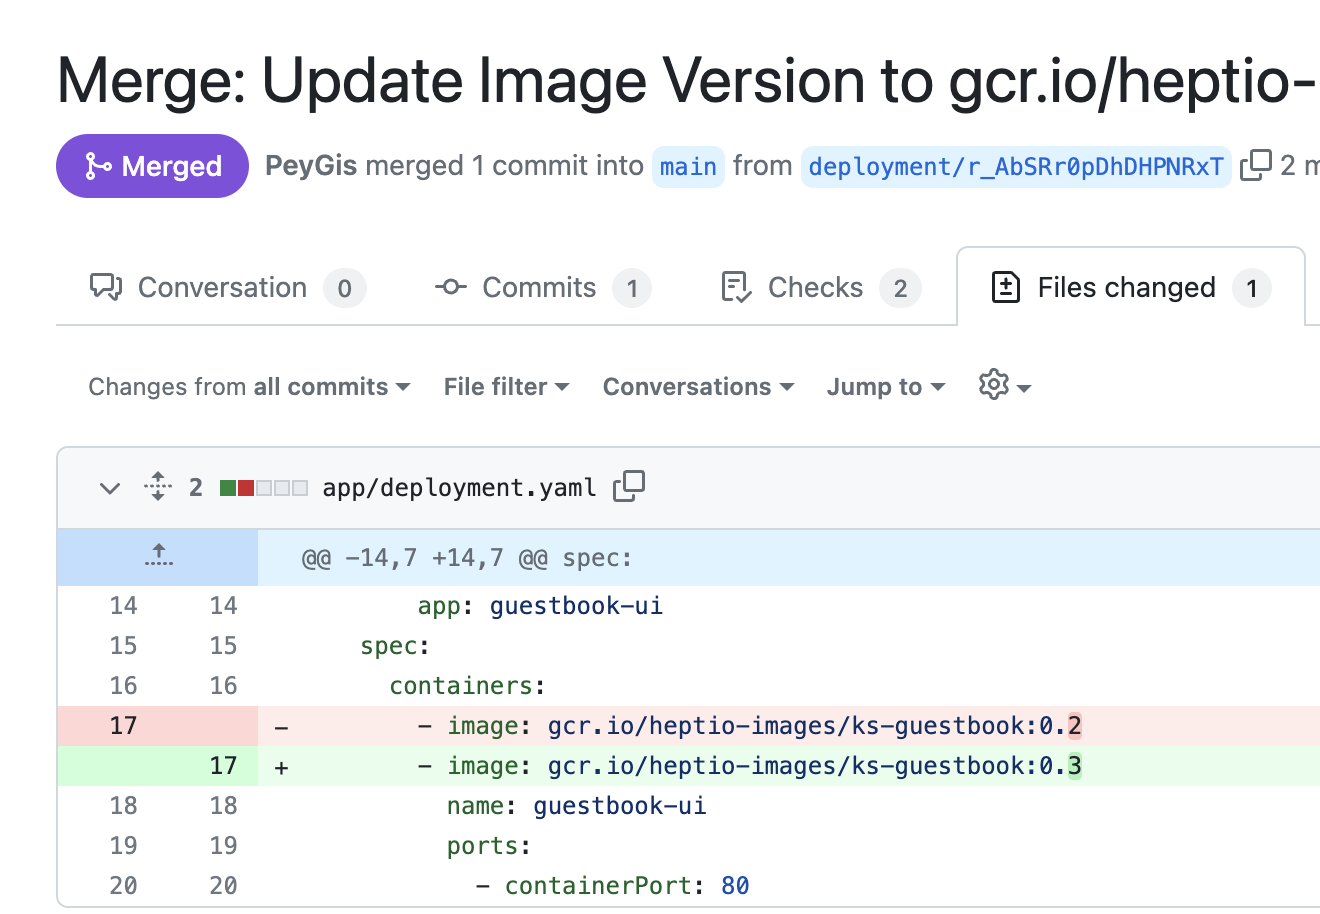The width and height of the screenshot is (1320, 914).
Task: Expand hidden lines above in hunk header
Action: point(158,557)
